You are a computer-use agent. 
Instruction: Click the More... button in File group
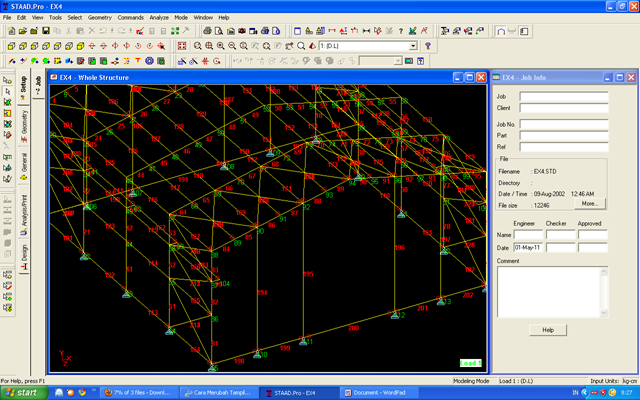[590, 203]
